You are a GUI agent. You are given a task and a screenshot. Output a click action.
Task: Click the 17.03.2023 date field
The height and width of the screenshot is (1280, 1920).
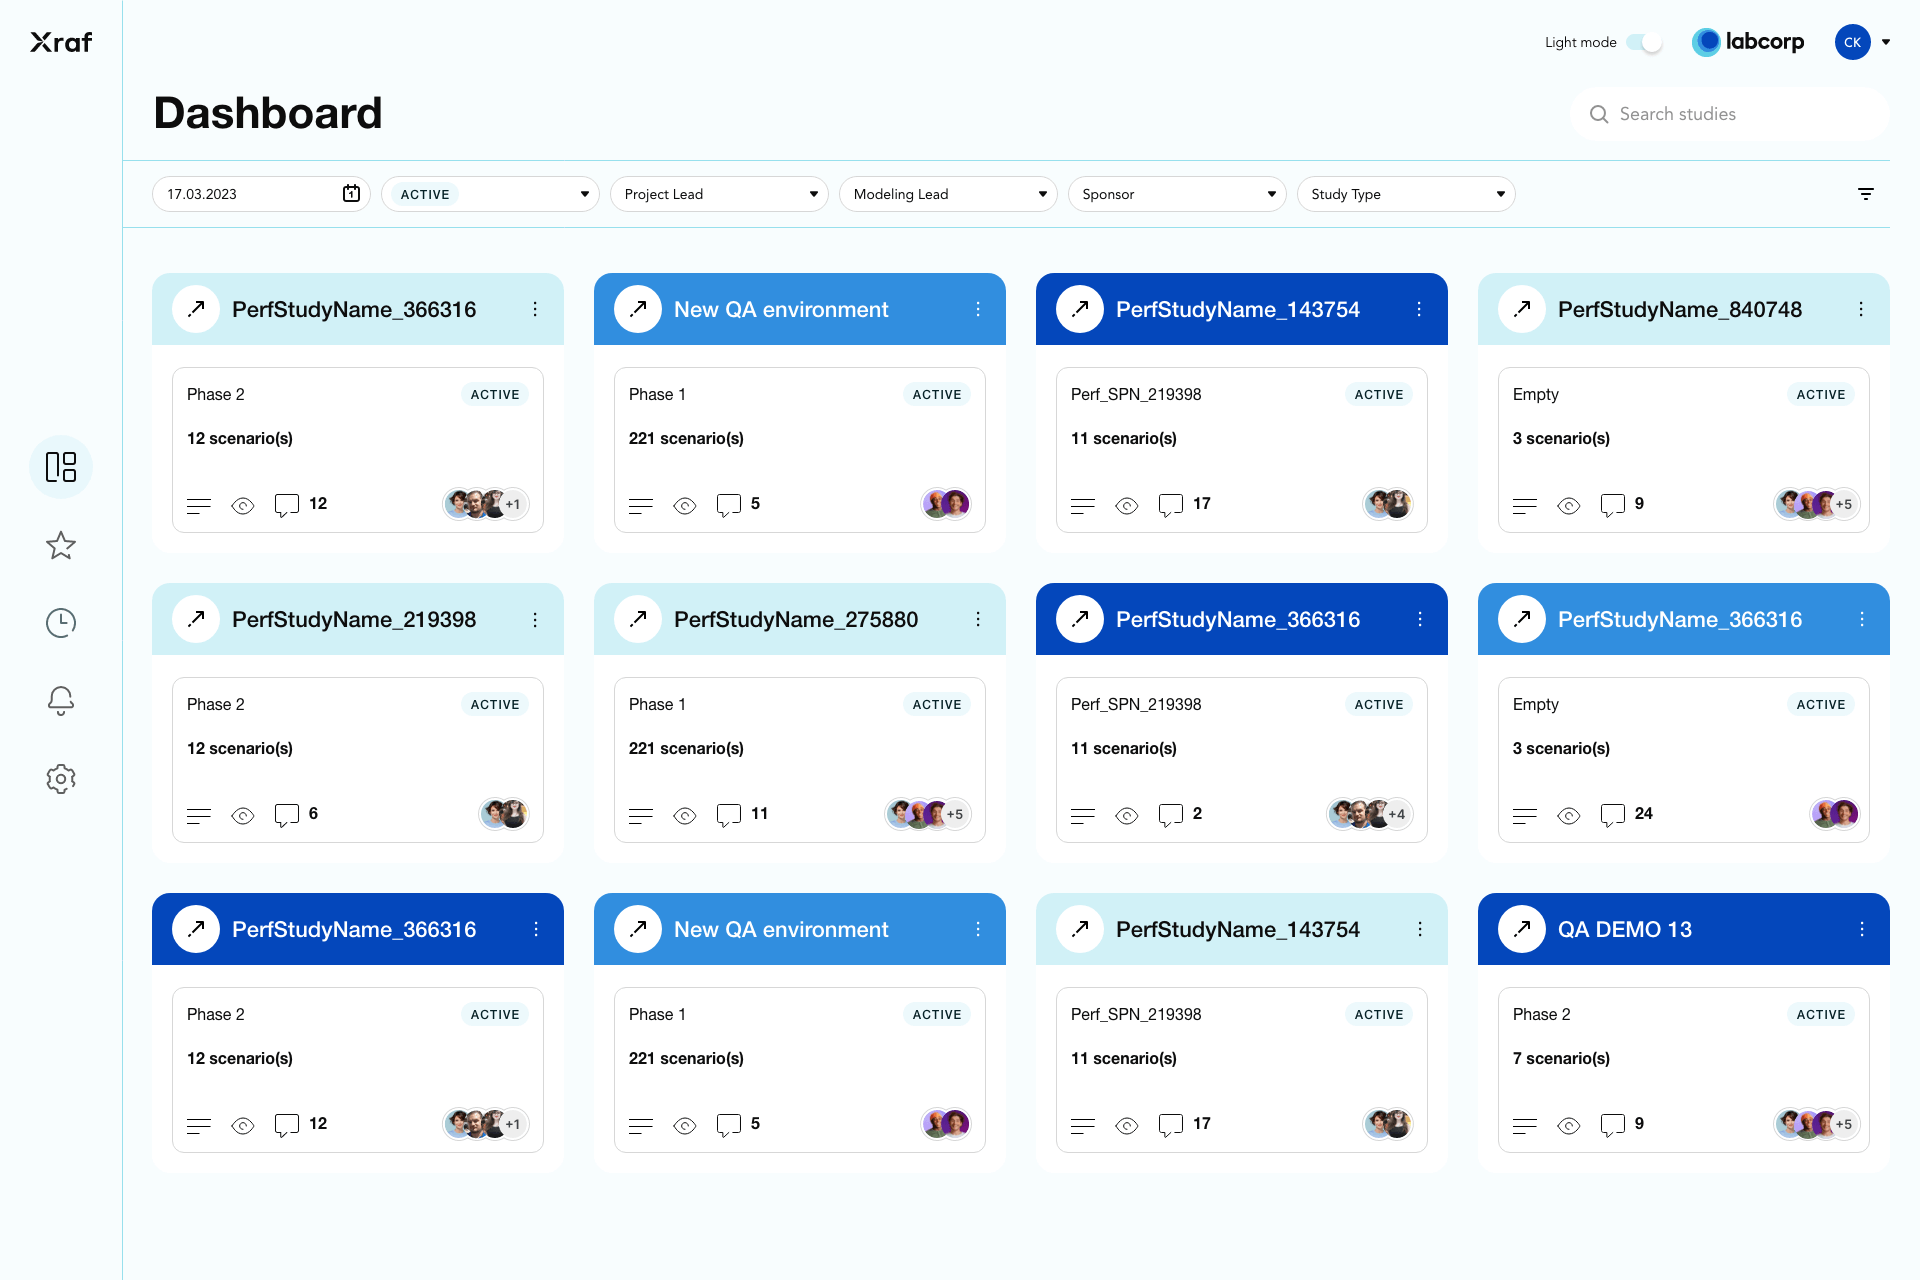(x=261, y=194)
